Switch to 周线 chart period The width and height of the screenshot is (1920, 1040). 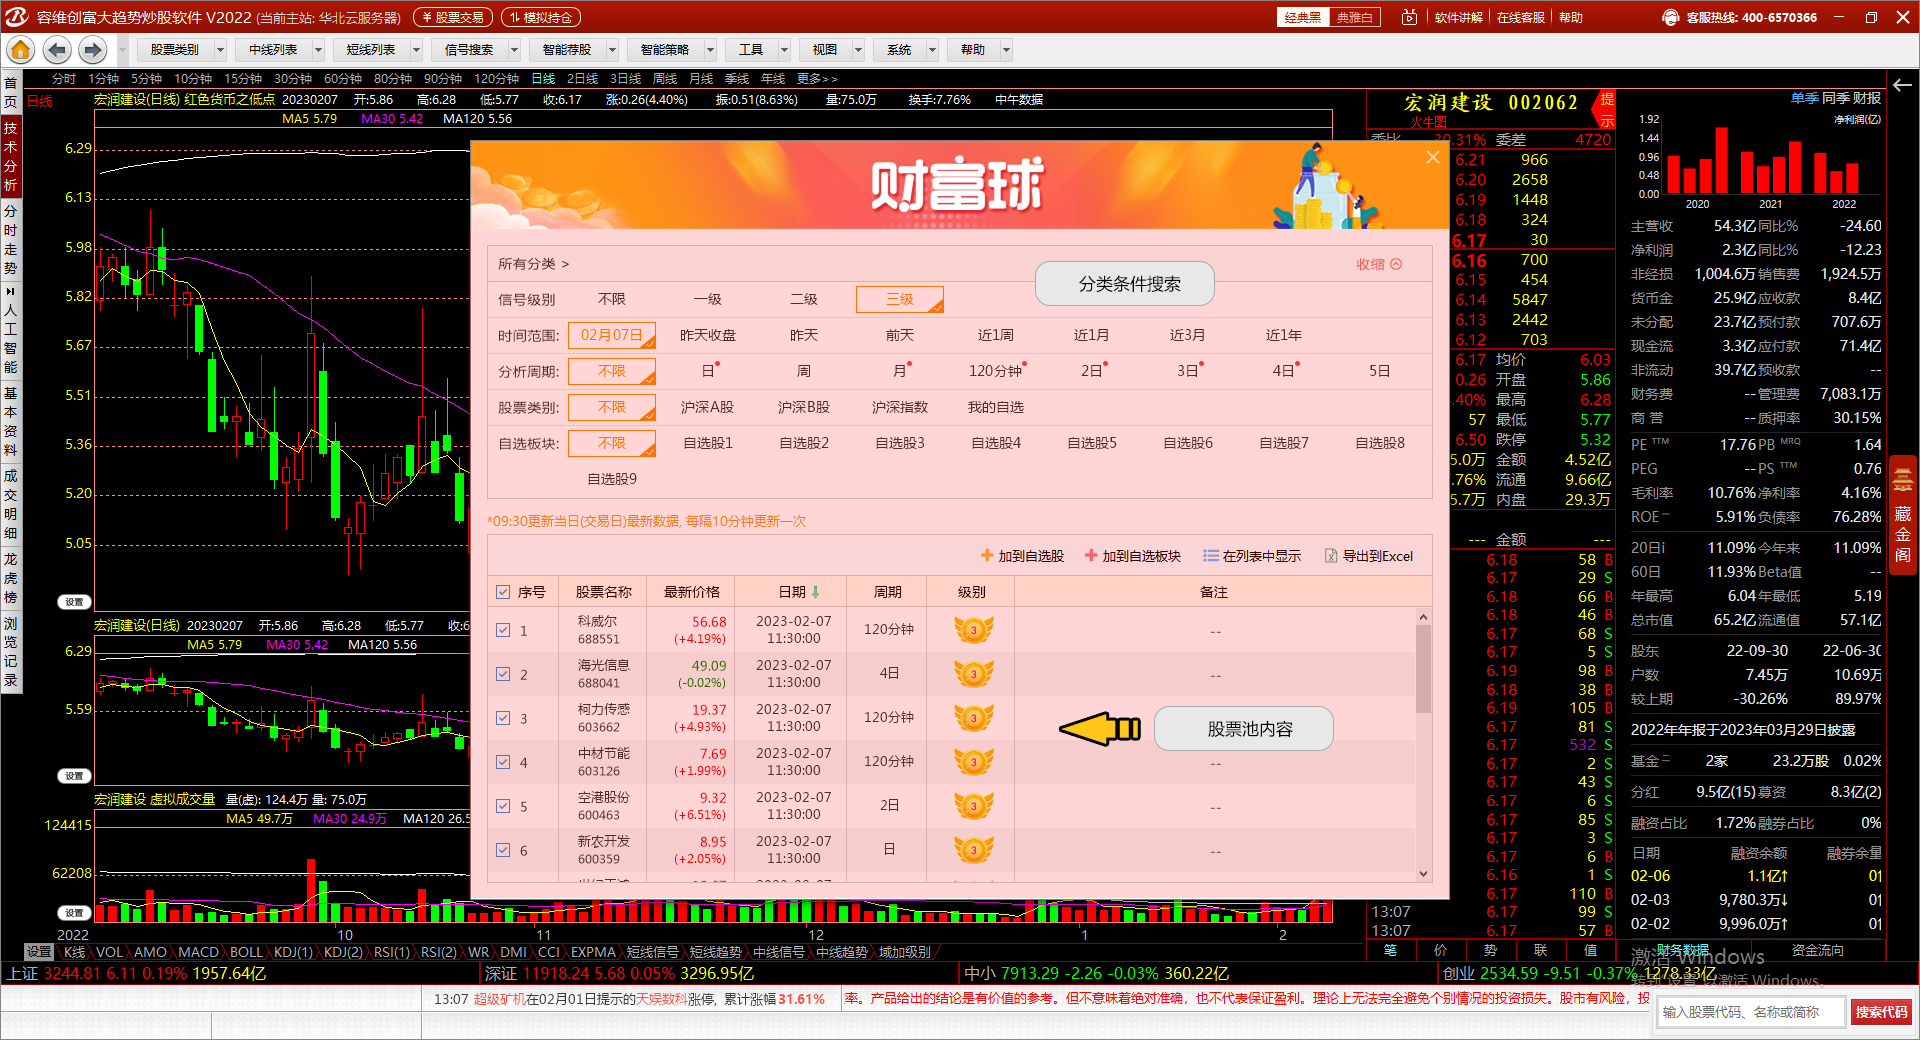(x=665, y=78)
